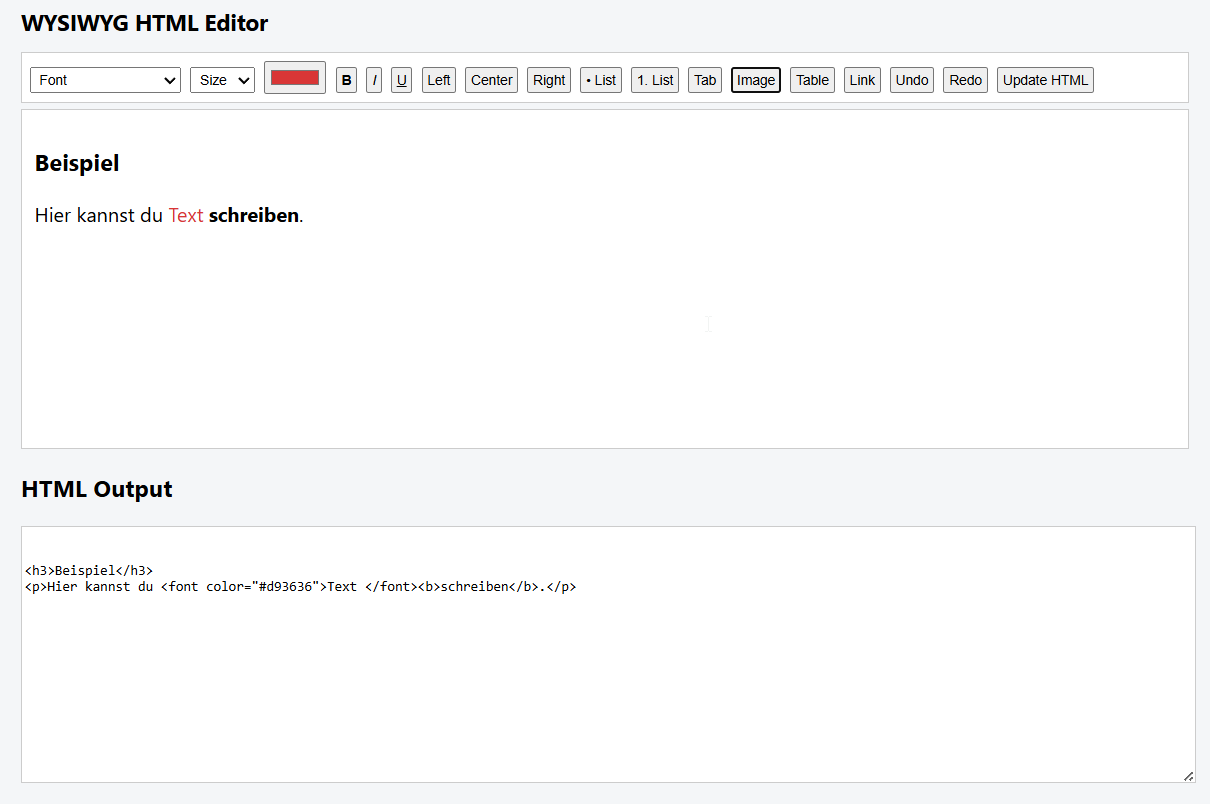Insert a bullet list
Image resolution: width=1210 pixels, height=804 pixels.
tap(601, 80)
